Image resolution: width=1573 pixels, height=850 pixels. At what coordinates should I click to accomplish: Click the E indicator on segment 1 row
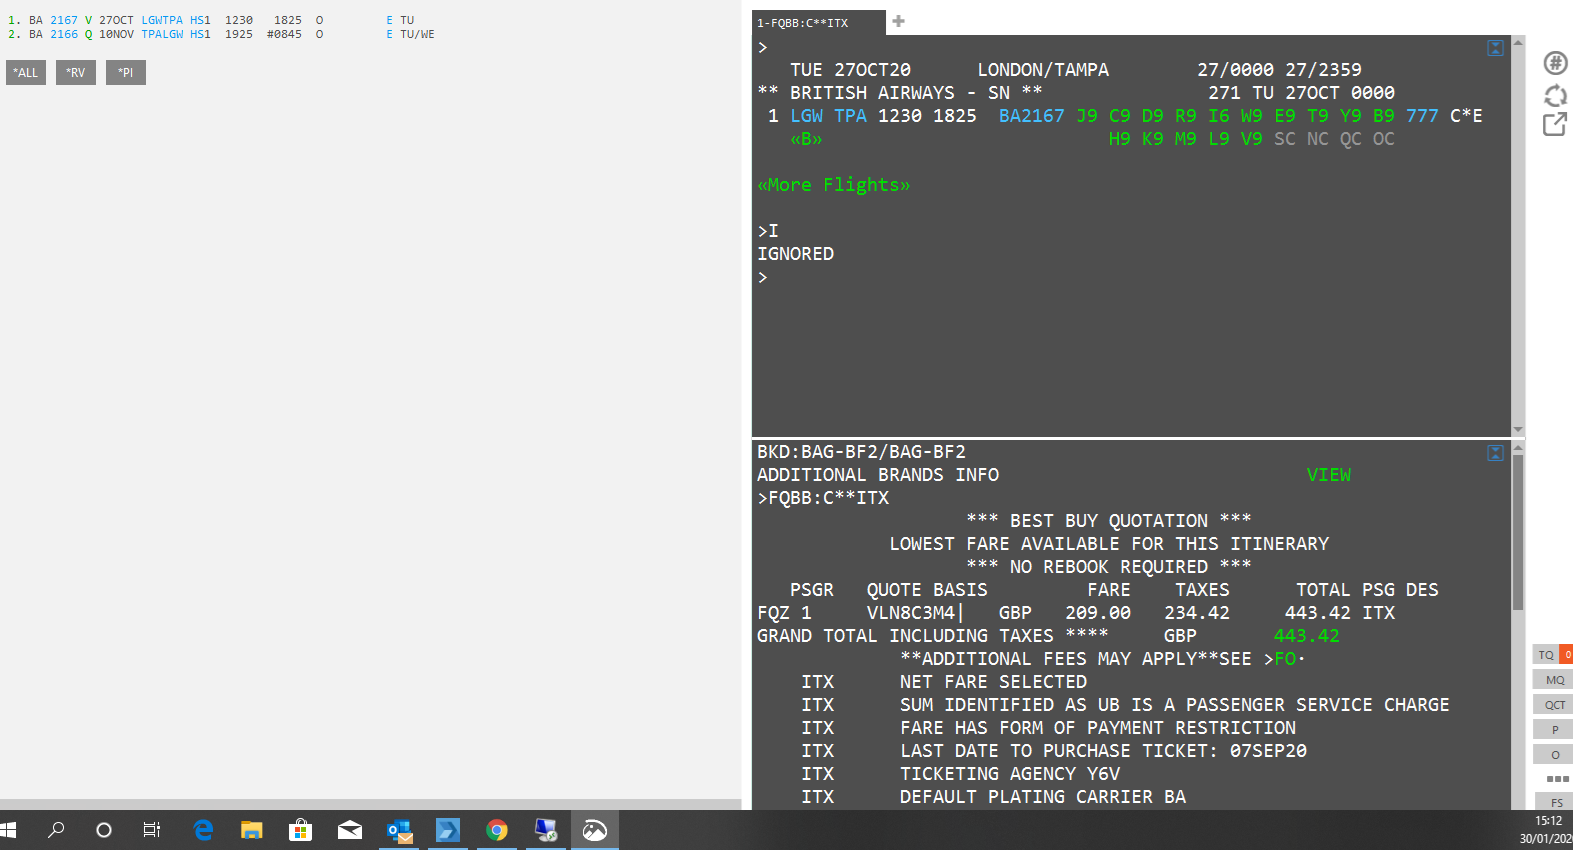390,20
